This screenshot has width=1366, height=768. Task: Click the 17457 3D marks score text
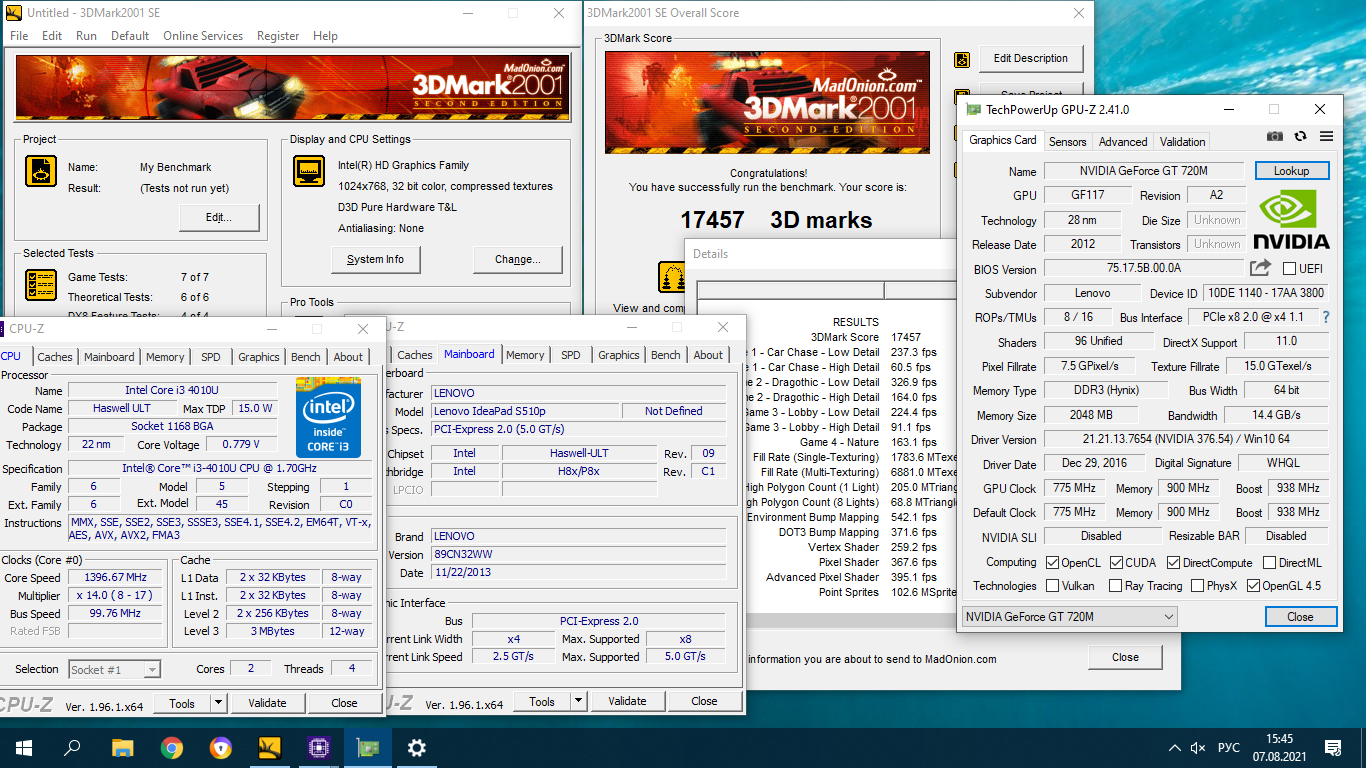[x=776, y=221]
